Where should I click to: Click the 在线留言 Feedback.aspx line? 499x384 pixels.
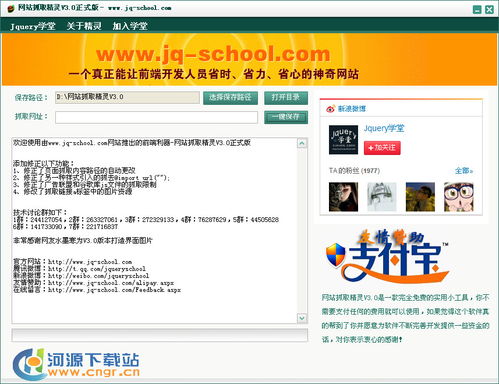97,290
